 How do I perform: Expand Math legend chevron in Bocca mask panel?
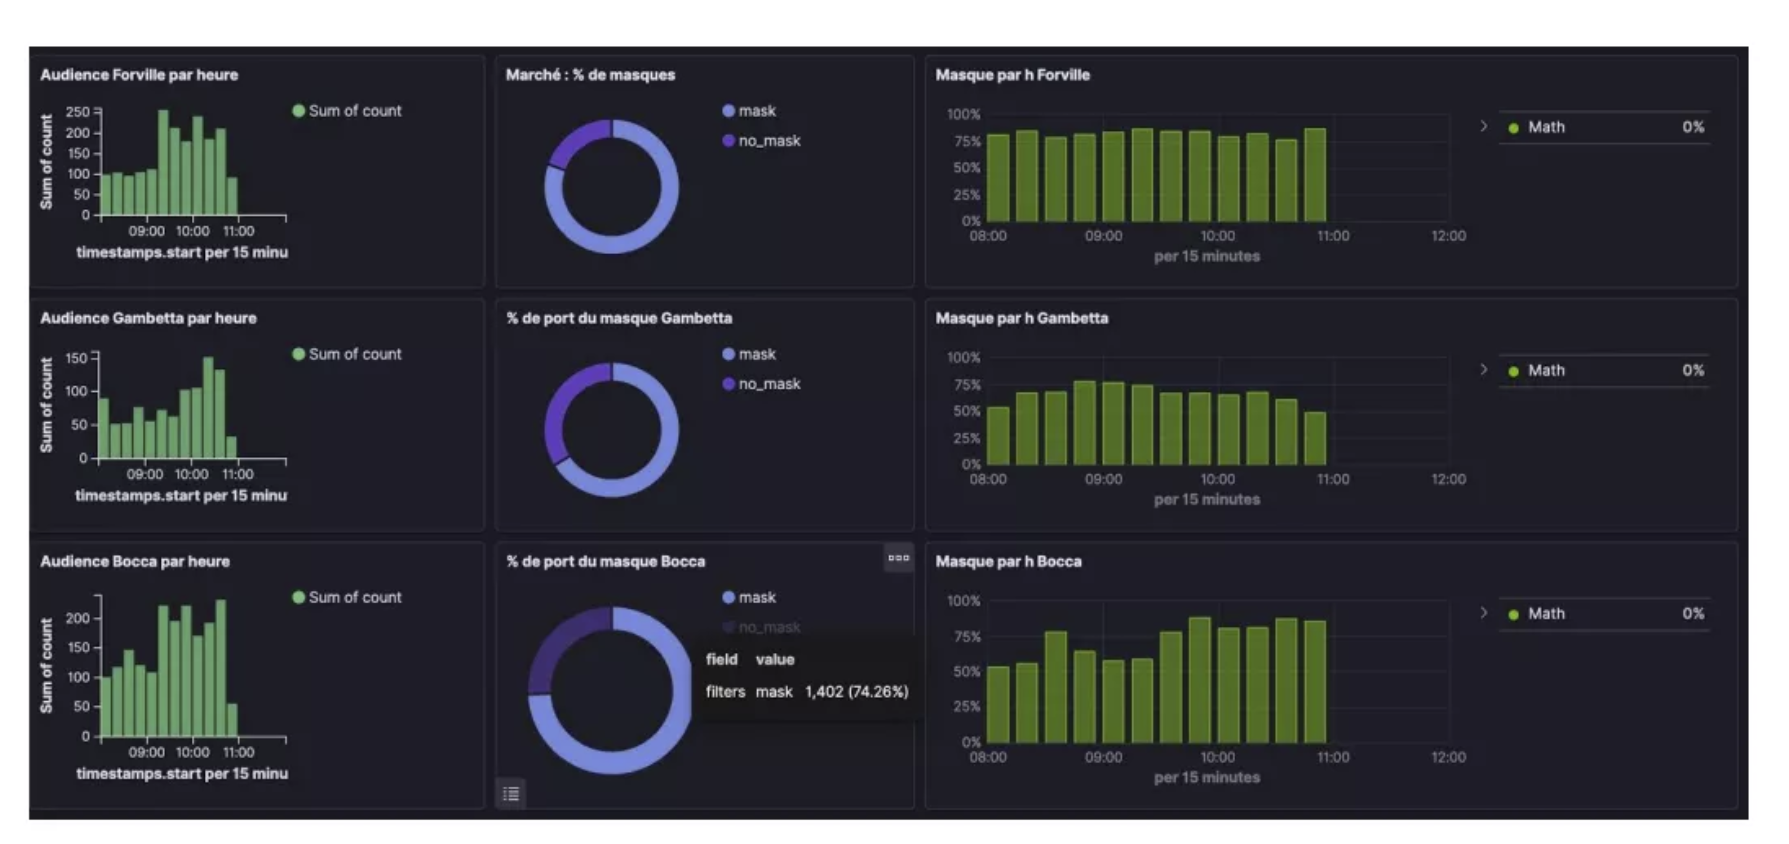pos(1483,612)
